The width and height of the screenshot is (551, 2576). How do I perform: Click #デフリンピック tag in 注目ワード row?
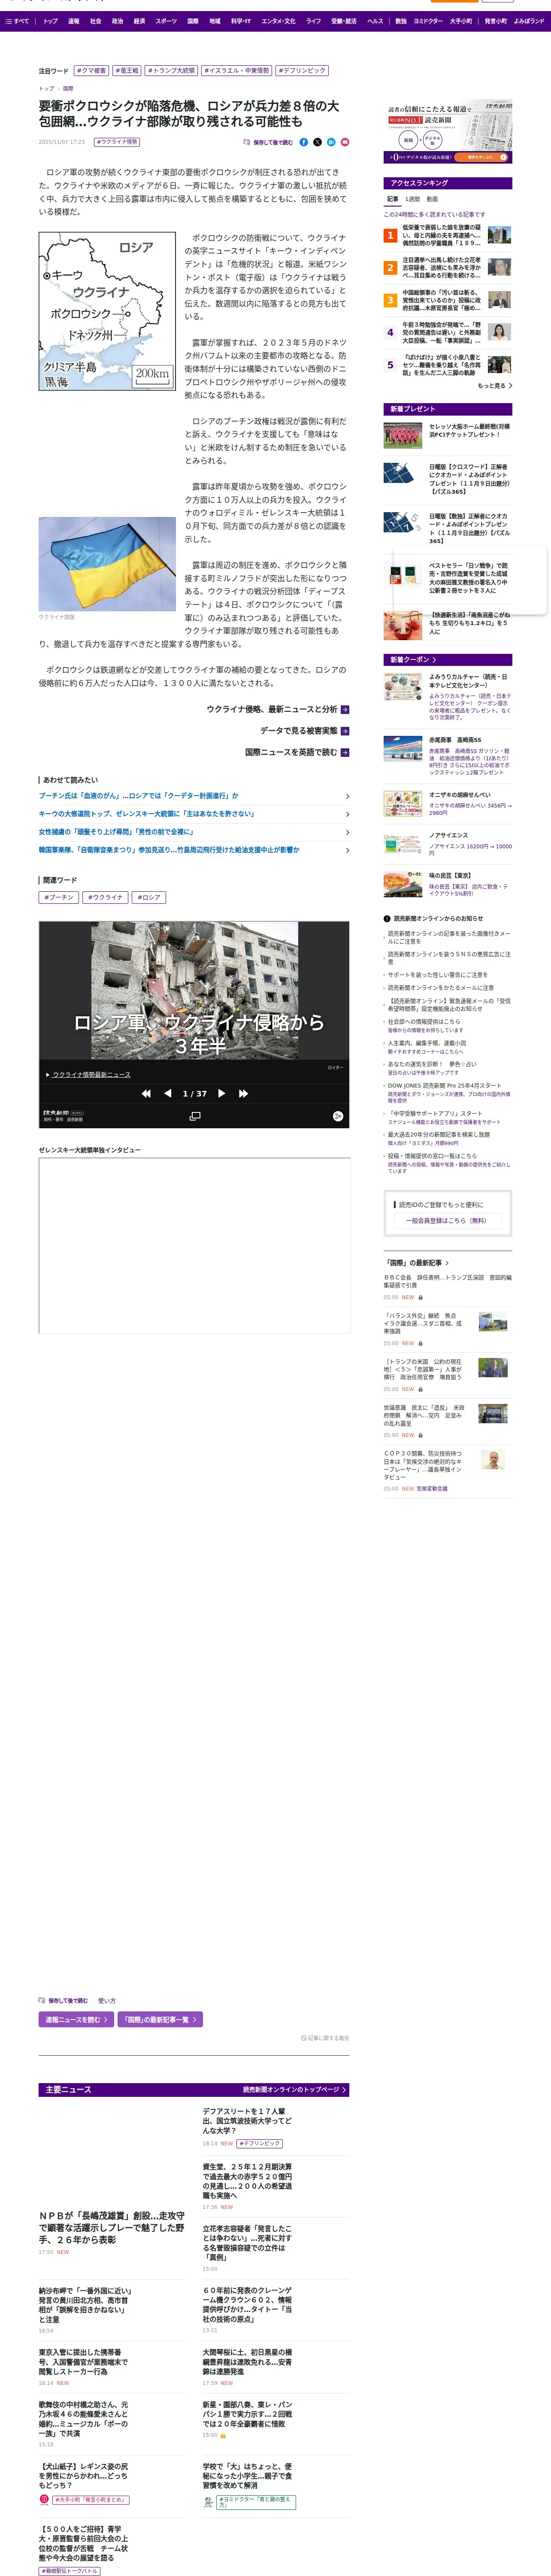pos(302,71)
